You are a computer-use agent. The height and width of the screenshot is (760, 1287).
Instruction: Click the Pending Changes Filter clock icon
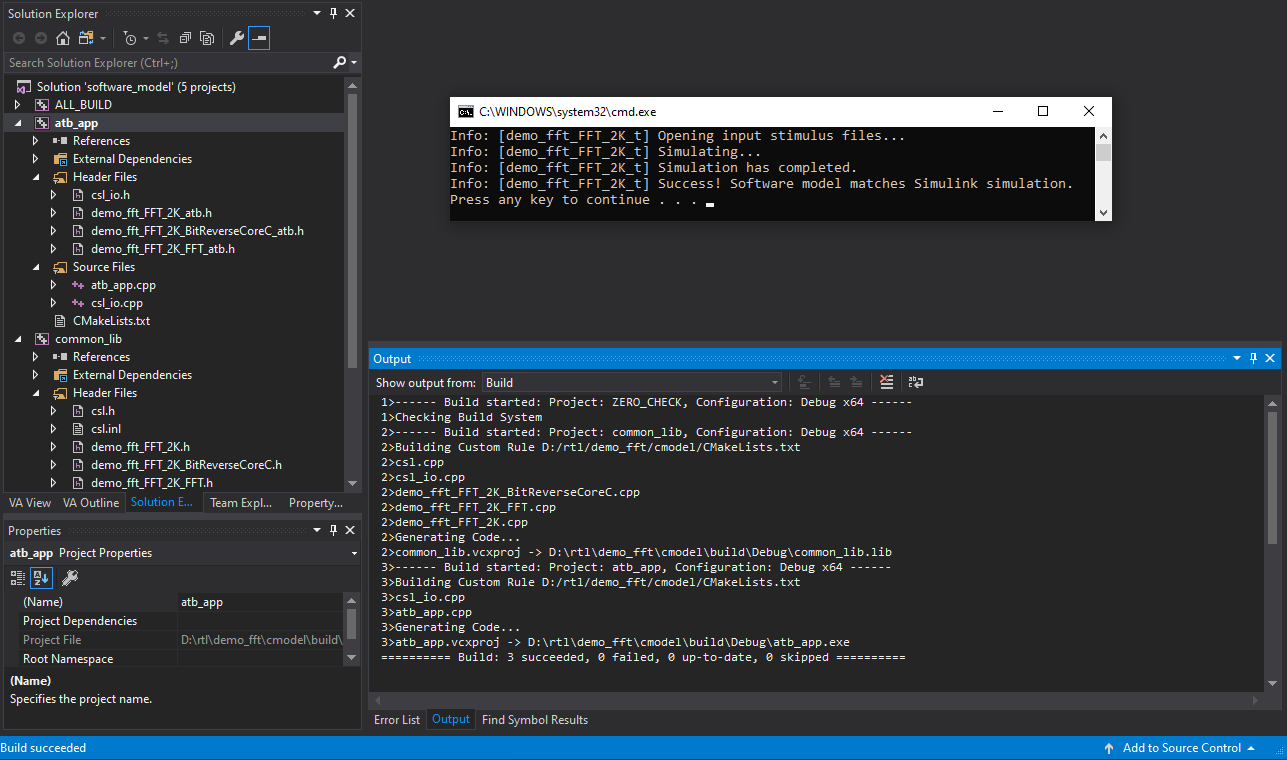[130, 38]
